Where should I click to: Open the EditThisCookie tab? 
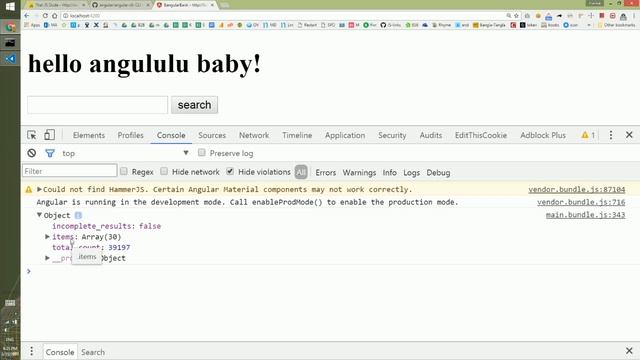pyautogui.click(x=481, y=135)
